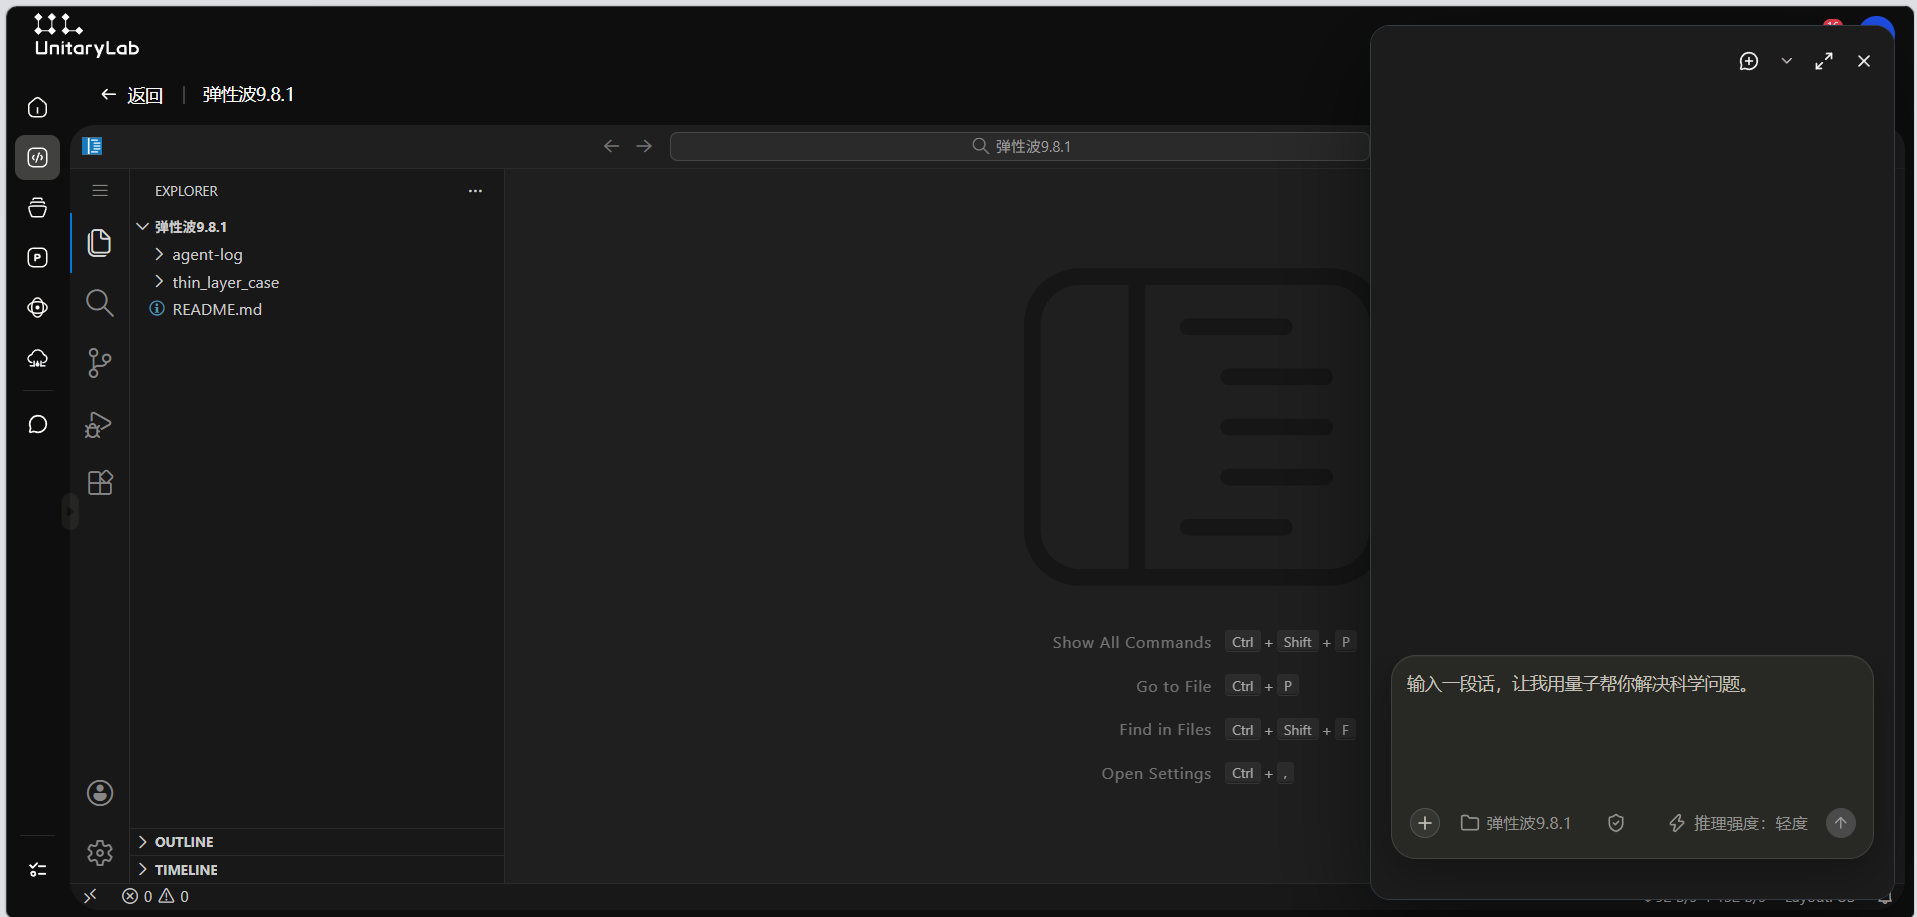Viewport: 1917px width, 917px height.
Task: Open the Explorer files icon
Action: pyautogui.click(x=99, y=243)
